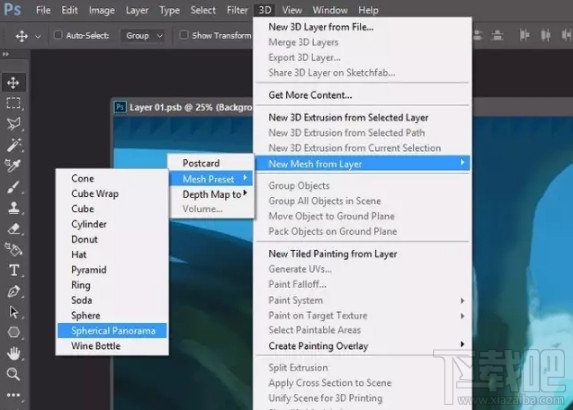Viewport: 573px width, 410px height.
Task: Expand the Create Painting Overlay submenu
Action: (363, 346)
